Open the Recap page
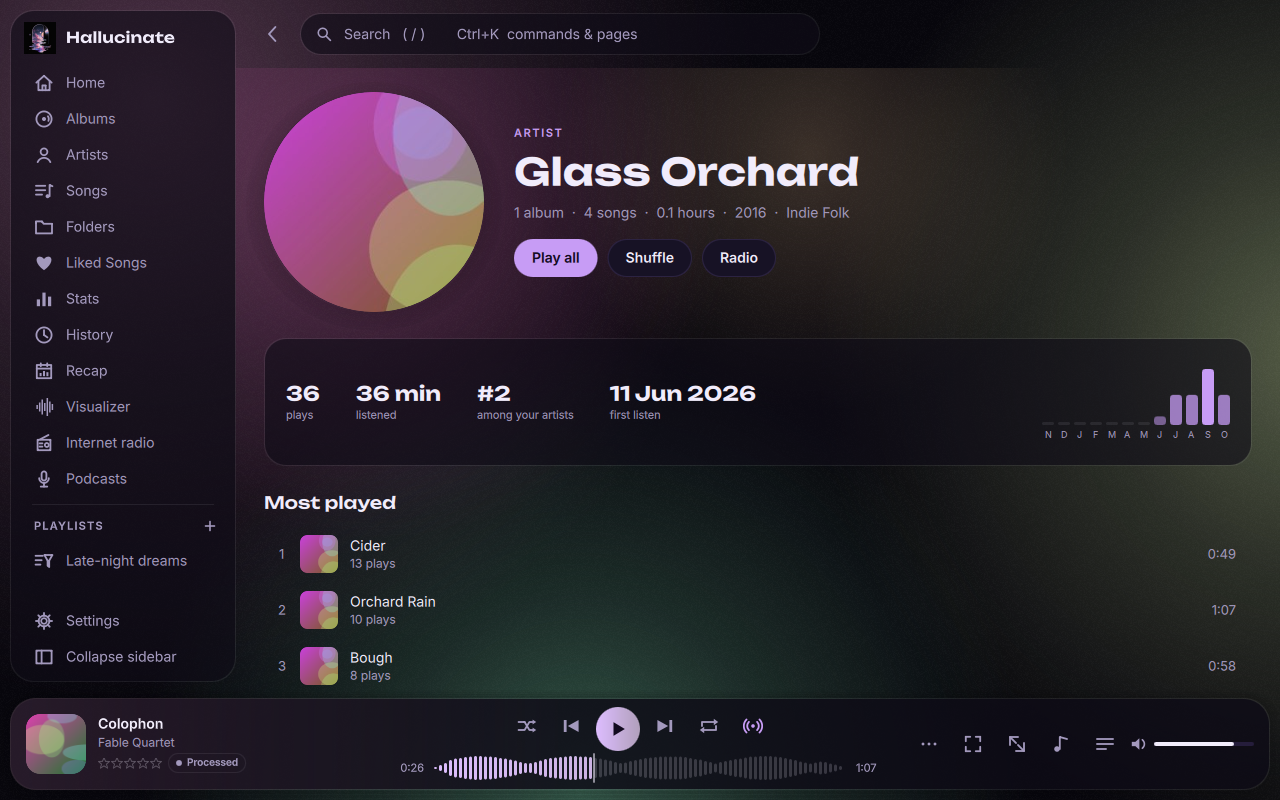1280x800 pixels. (x=123, y=371)
